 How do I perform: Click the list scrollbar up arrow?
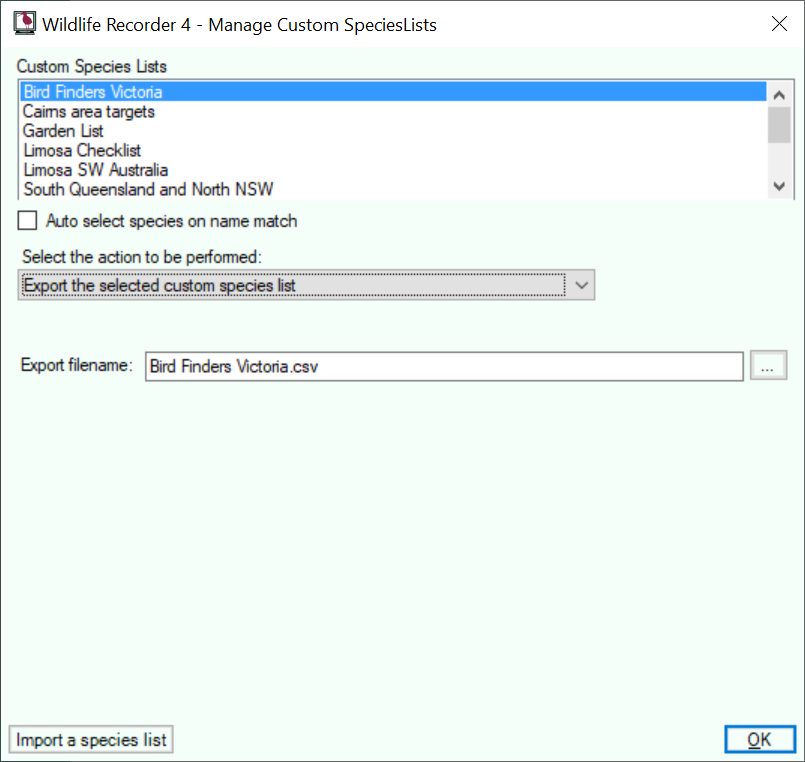[x=779, y=95]
